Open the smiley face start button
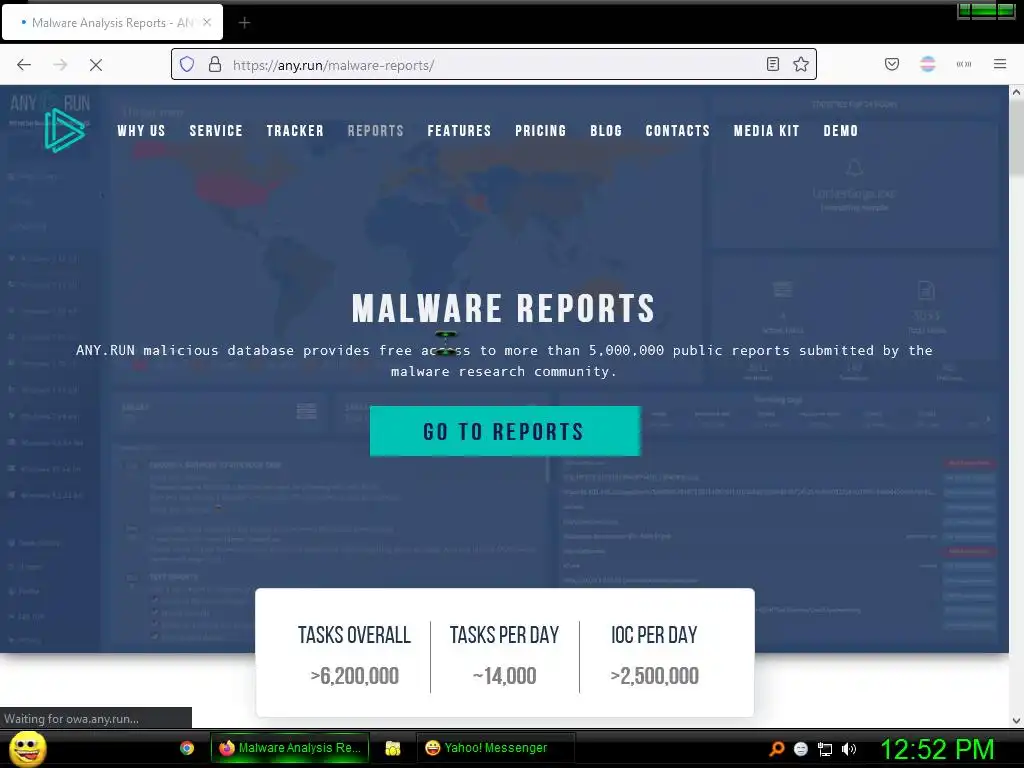This screenshot has height=768, width=1024. point(27,748)
